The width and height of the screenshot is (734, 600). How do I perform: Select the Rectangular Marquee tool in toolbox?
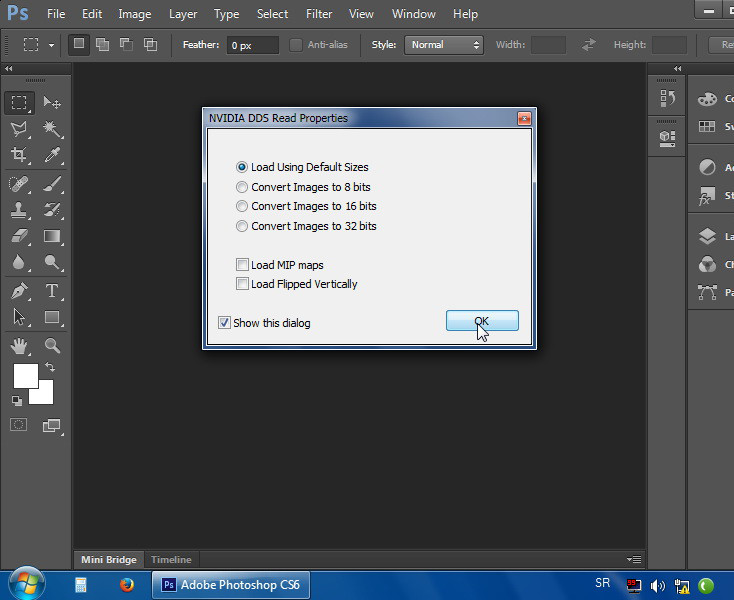(19, 102)
